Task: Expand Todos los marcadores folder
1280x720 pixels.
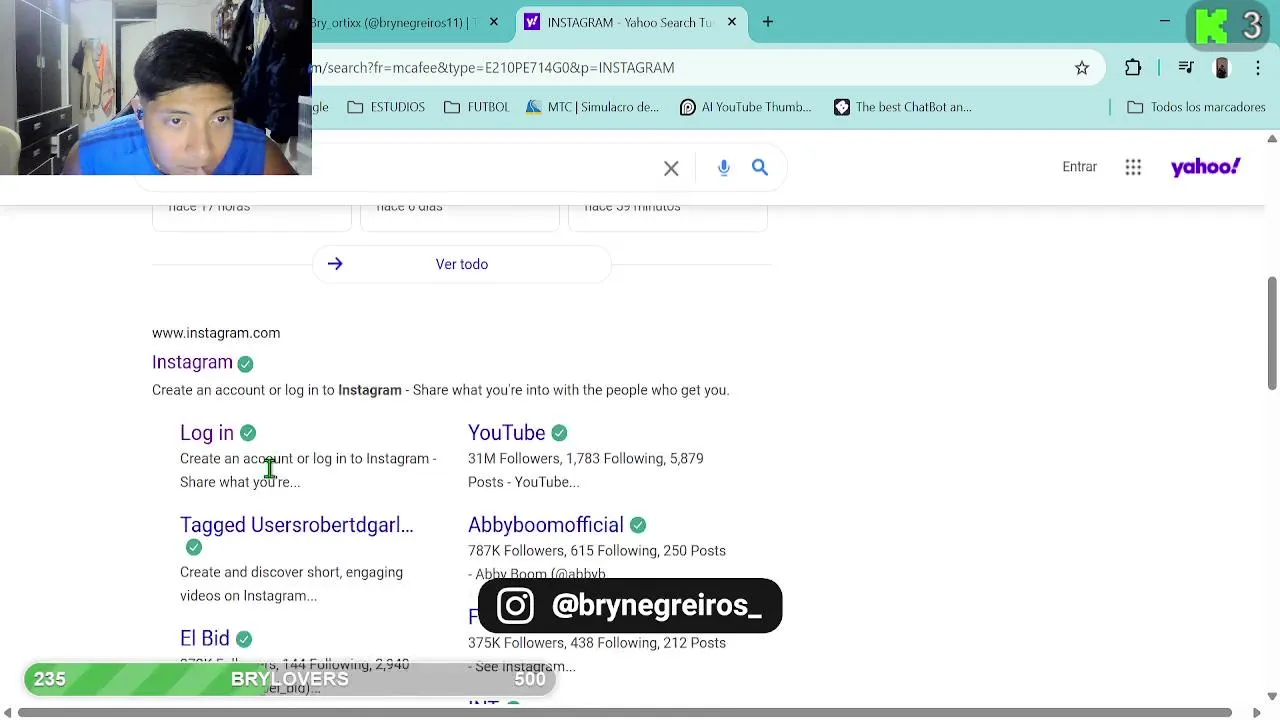Action: [x=1196, y=107]
